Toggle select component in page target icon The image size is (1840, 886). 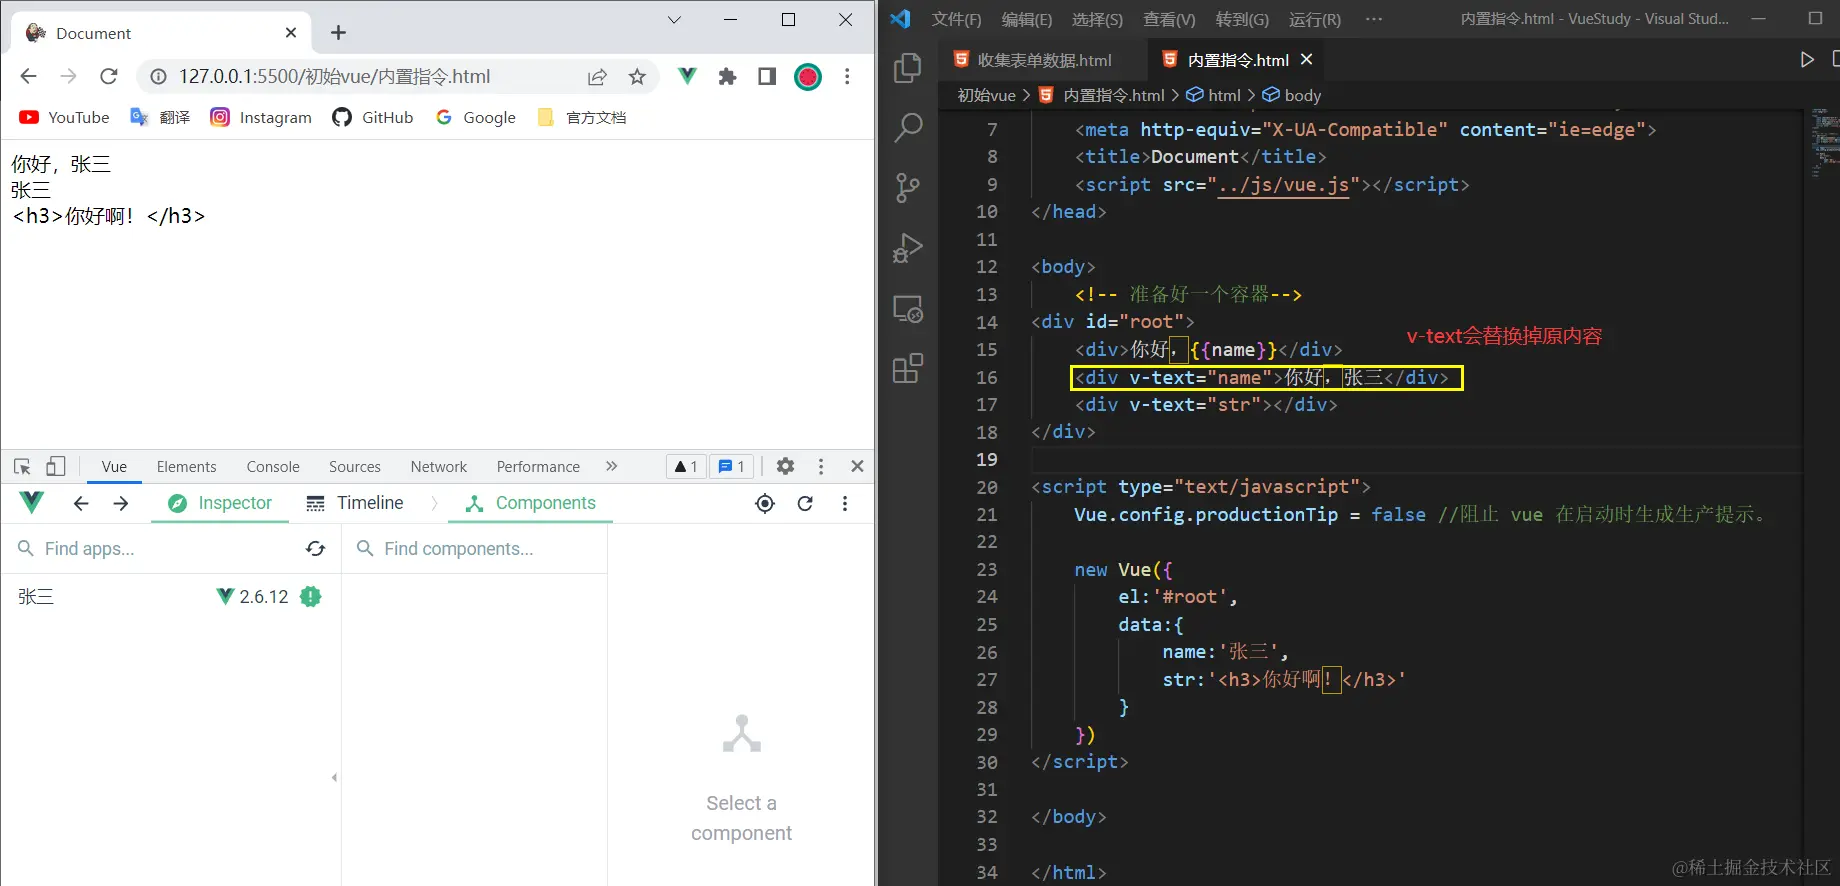point(765,503)
